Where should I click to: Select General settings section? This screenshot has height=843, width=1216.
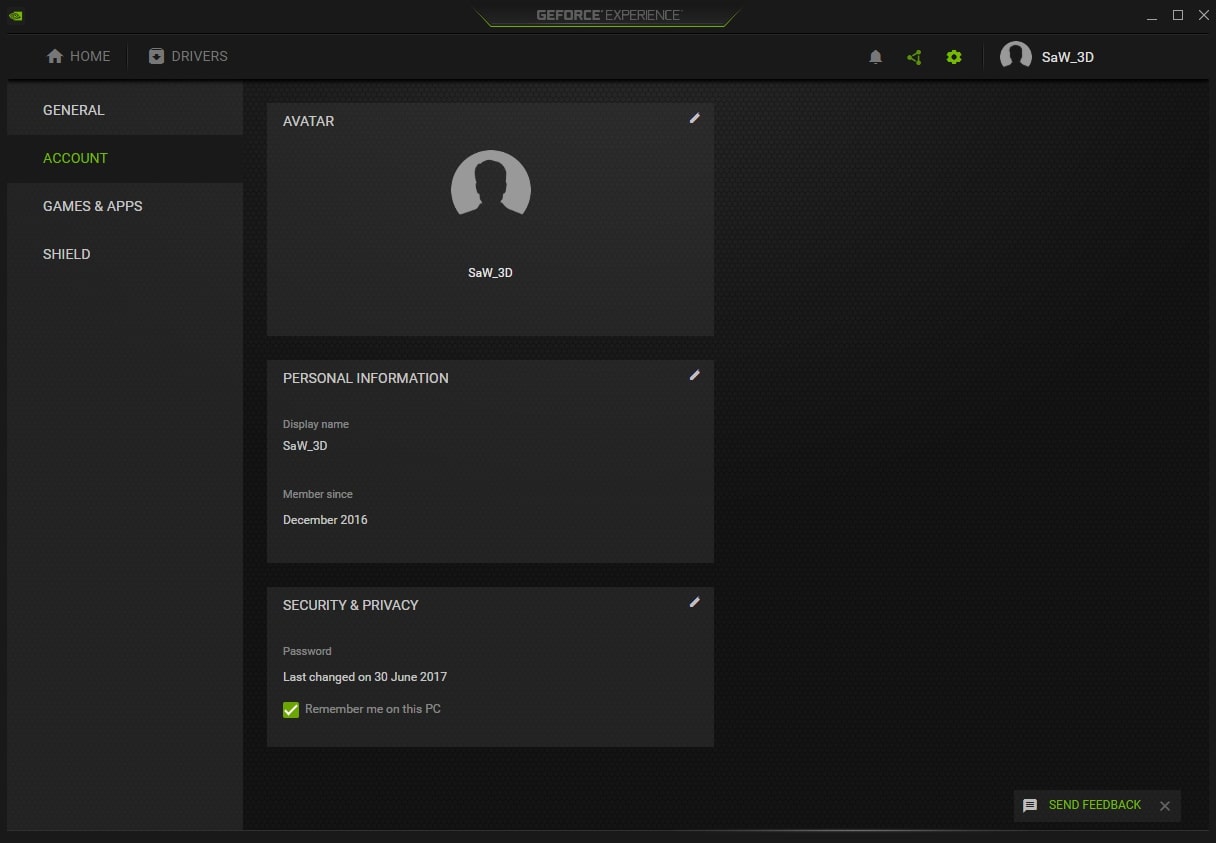click(x=124, y=110)
